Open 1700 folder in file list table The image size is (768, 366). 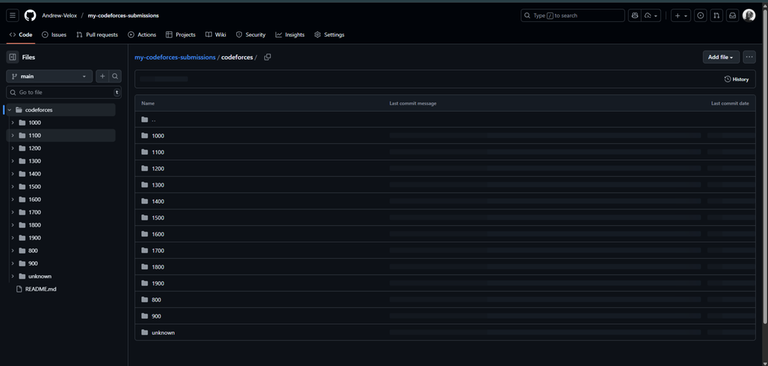[158, 251]
